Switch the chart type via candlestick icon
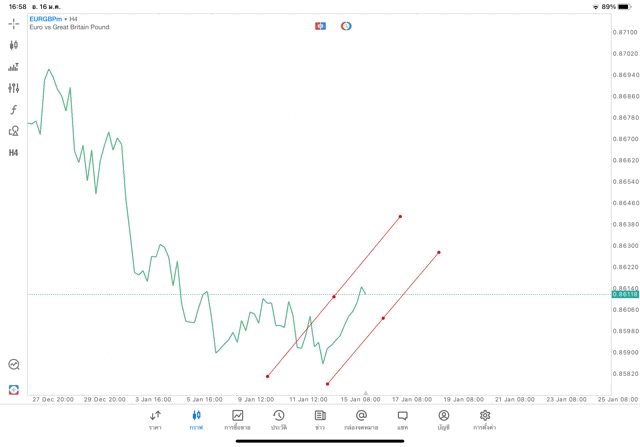 (x=14, y=45)
